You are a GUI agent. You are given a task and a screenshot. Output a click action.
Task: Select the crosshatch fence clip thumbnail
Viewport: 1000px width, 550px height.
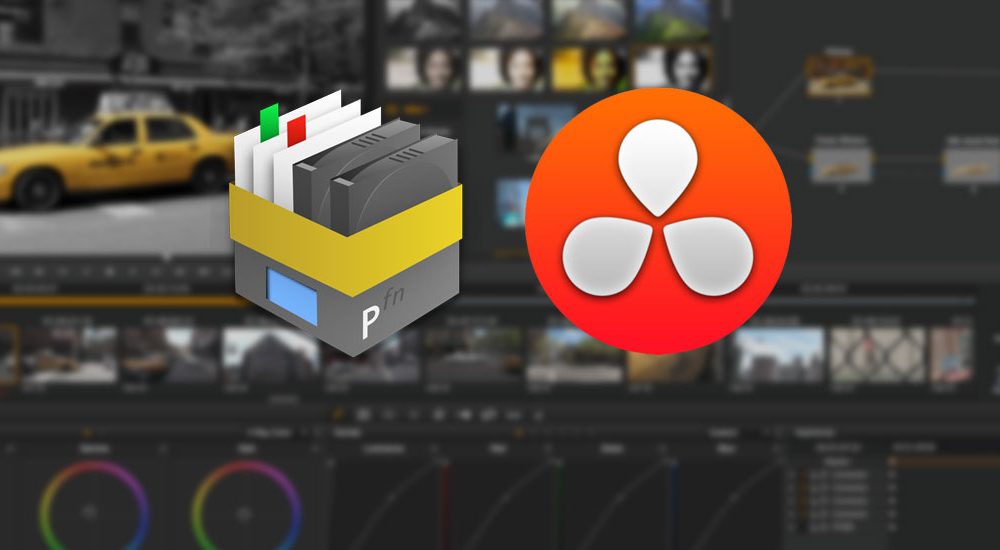click(x=877, y=355)
